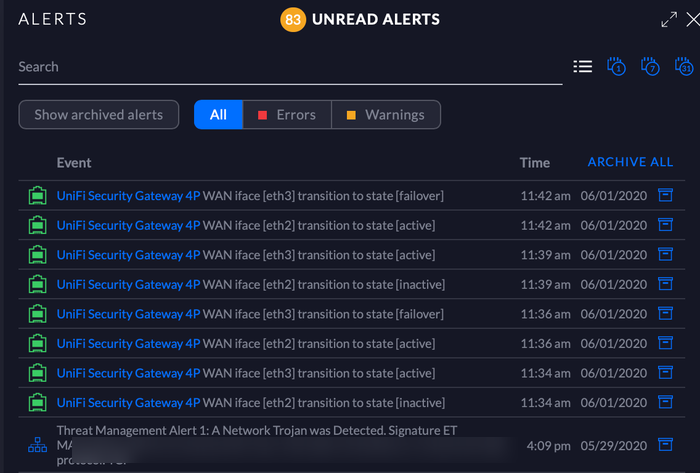Click gateway device icon of 11:39 eth3 active row
The width and height of the screenshot is (700, 473).
pos(38,254)
